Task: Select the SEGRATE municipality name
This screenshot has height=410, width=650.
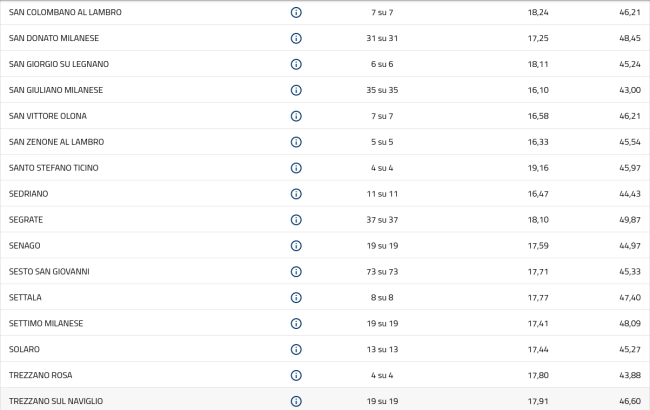Action: (x=26, y=220)
